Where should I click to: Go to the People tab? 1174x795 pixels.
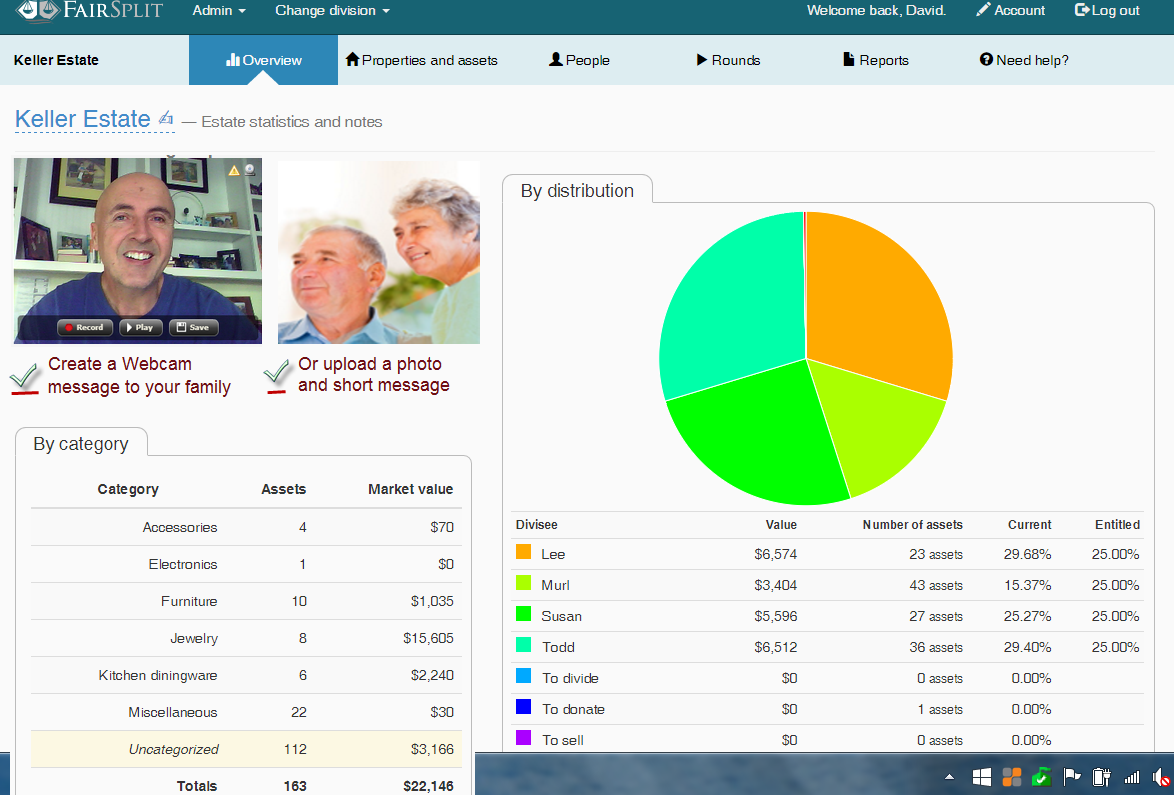coord(580,60)
